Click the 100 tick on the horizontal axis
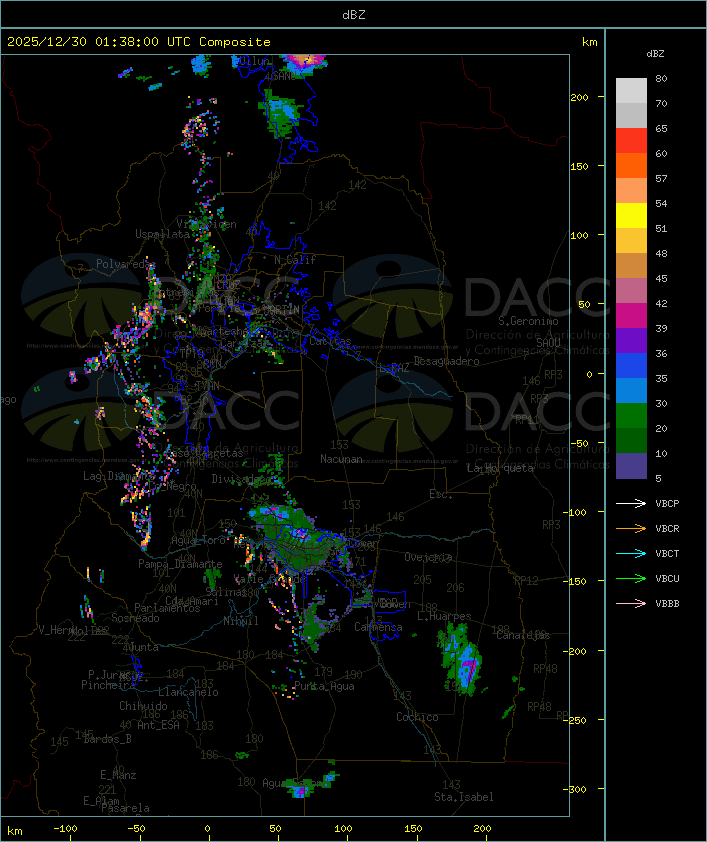This screenshot has width=707, height=842. (344, 829)
